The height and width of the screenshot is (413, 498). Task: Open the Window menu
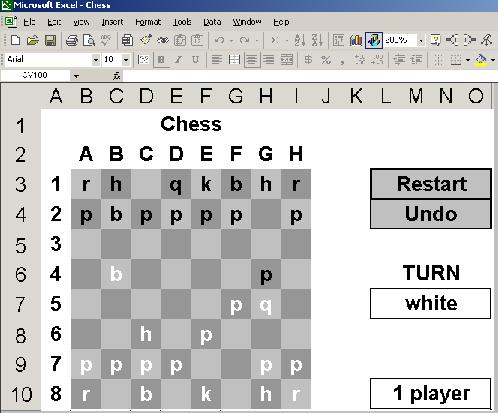(x=247, y=22)
